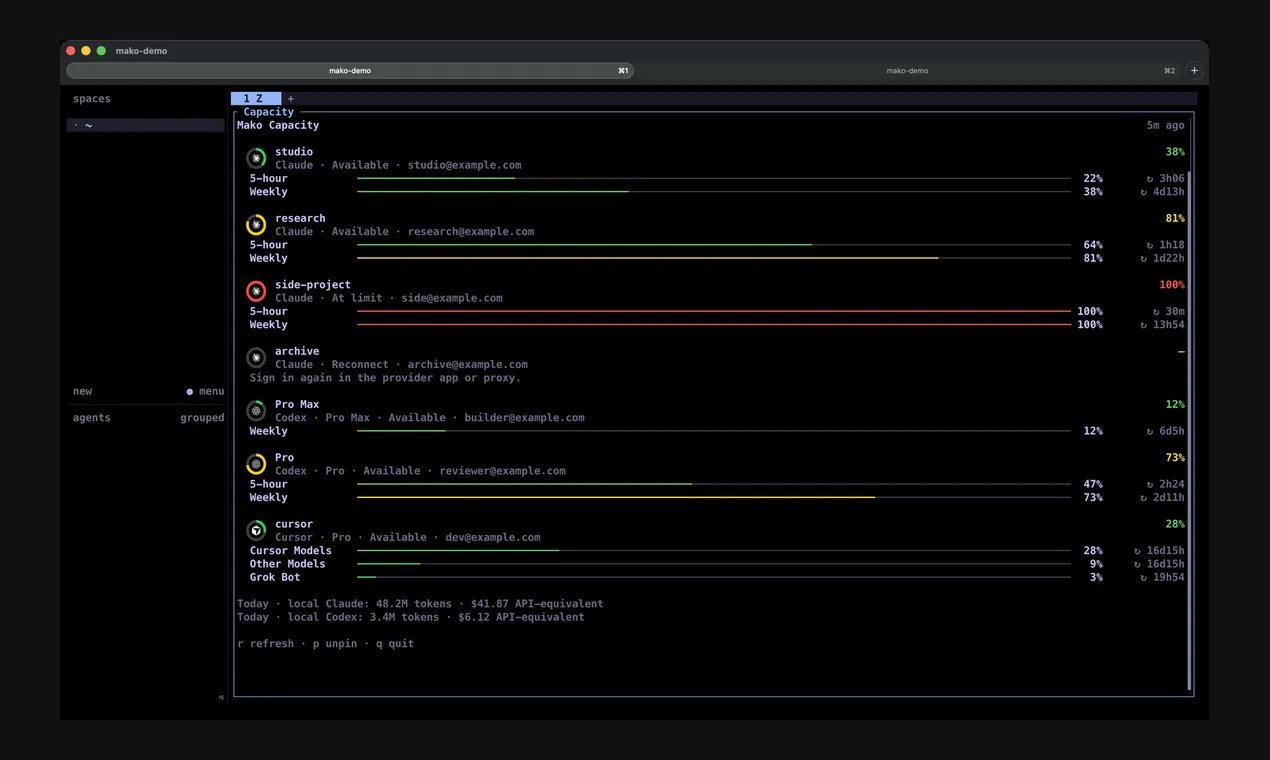Viewport: 1270px width, 760px height.
Task: Click the 13h54 reset time
Action: coord(1169,324)
